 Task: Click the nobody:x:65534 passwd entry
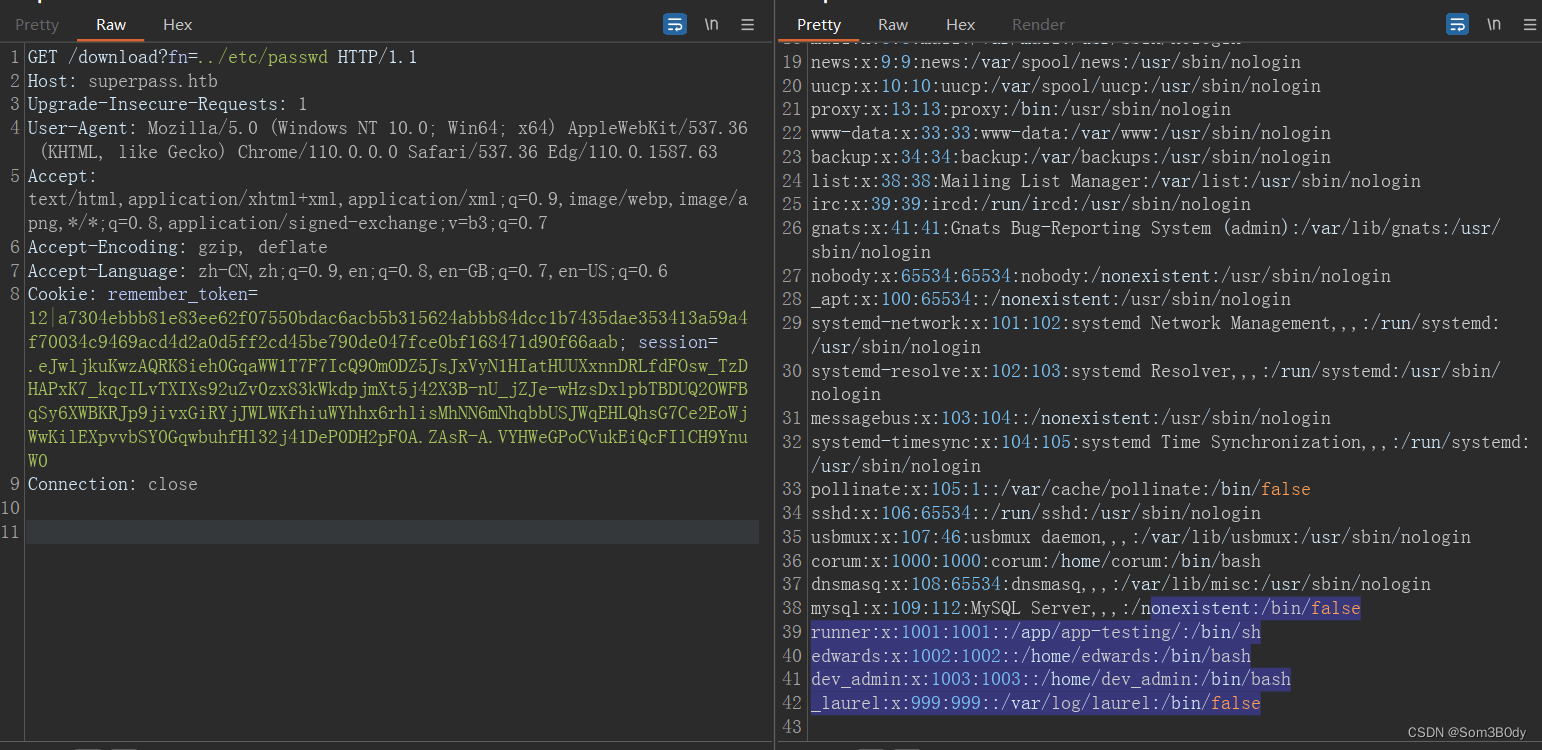click(1100, 276)
